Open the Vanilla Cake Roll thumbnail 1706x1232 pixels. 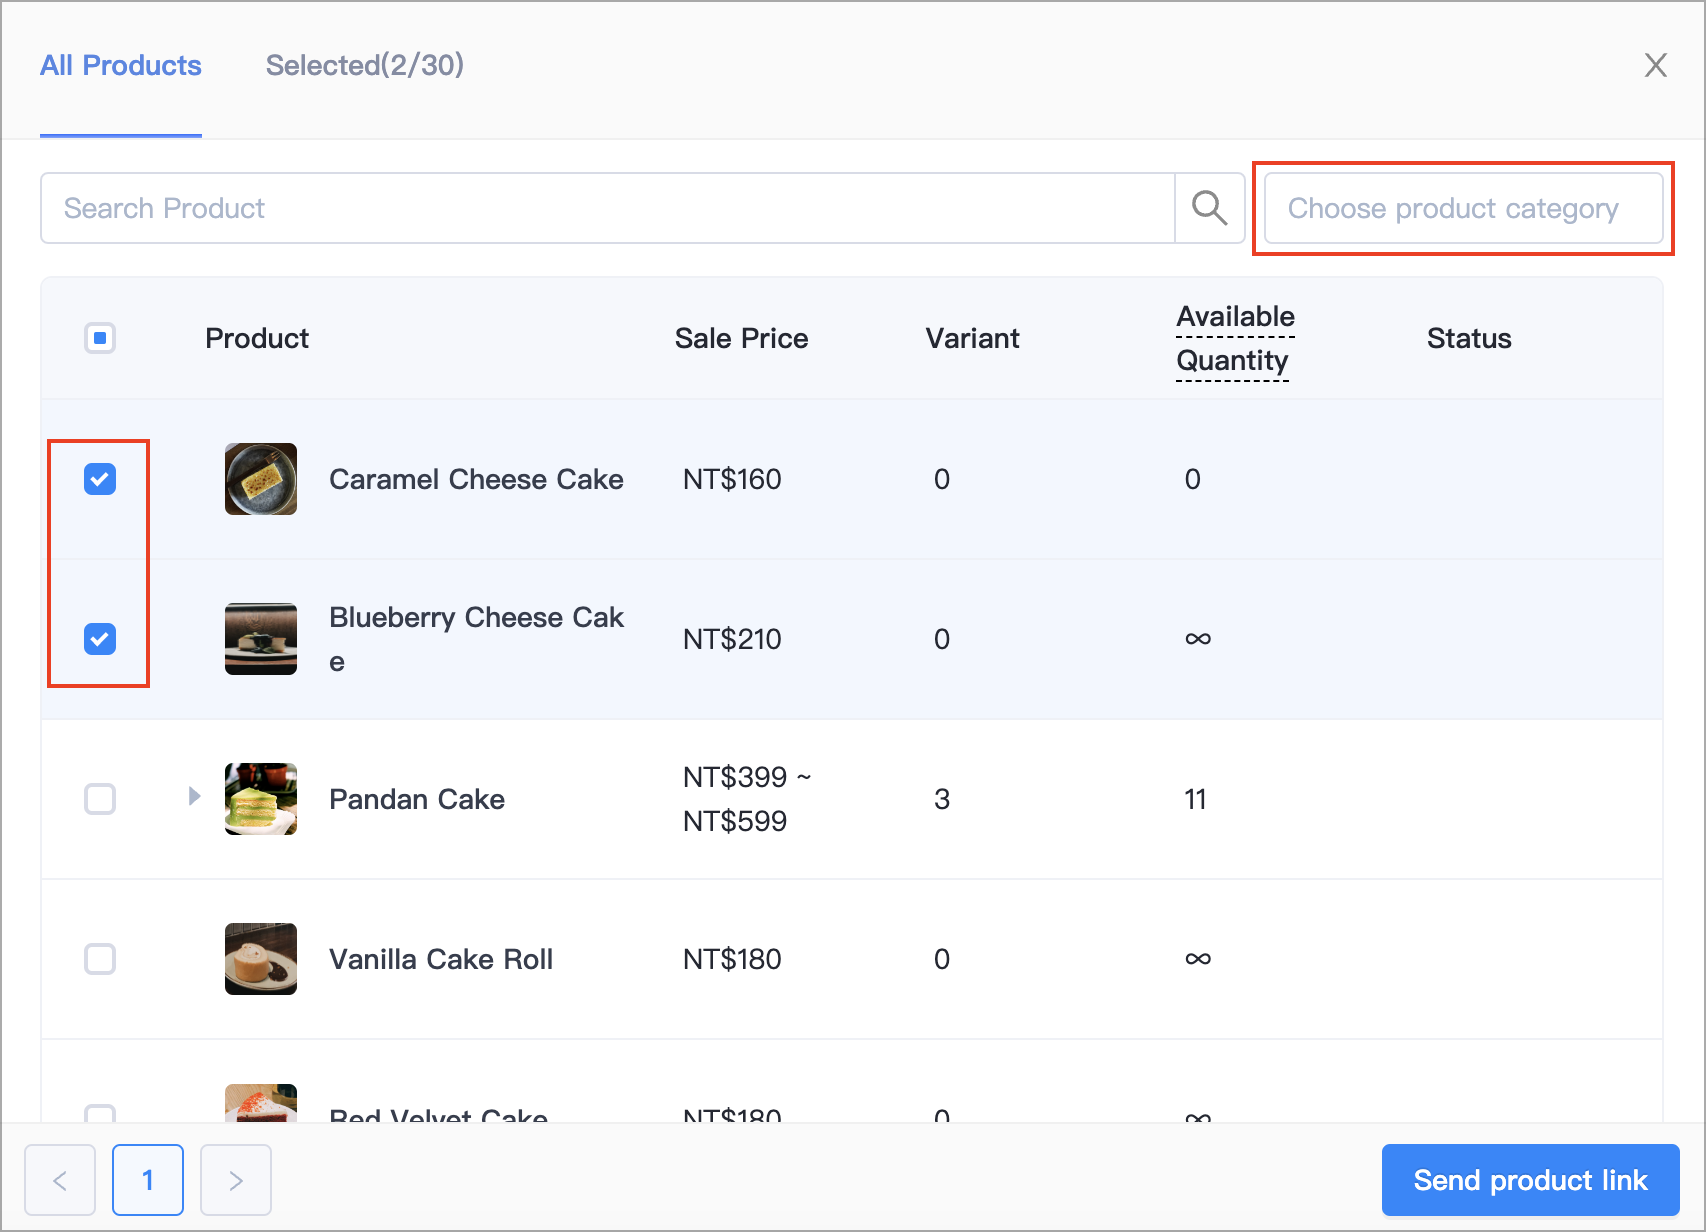(x=261, y=959)
